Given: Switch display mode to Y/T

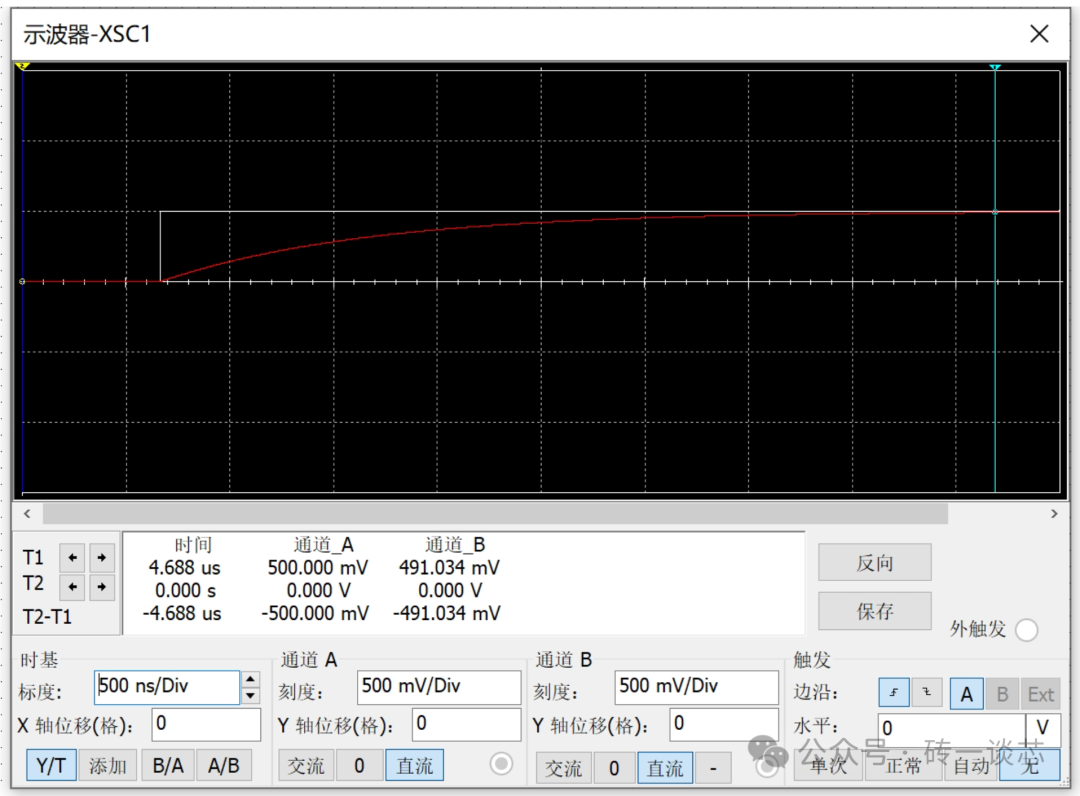Looking at the screenshot, I should pyautogui.click(x=51, y=766).
